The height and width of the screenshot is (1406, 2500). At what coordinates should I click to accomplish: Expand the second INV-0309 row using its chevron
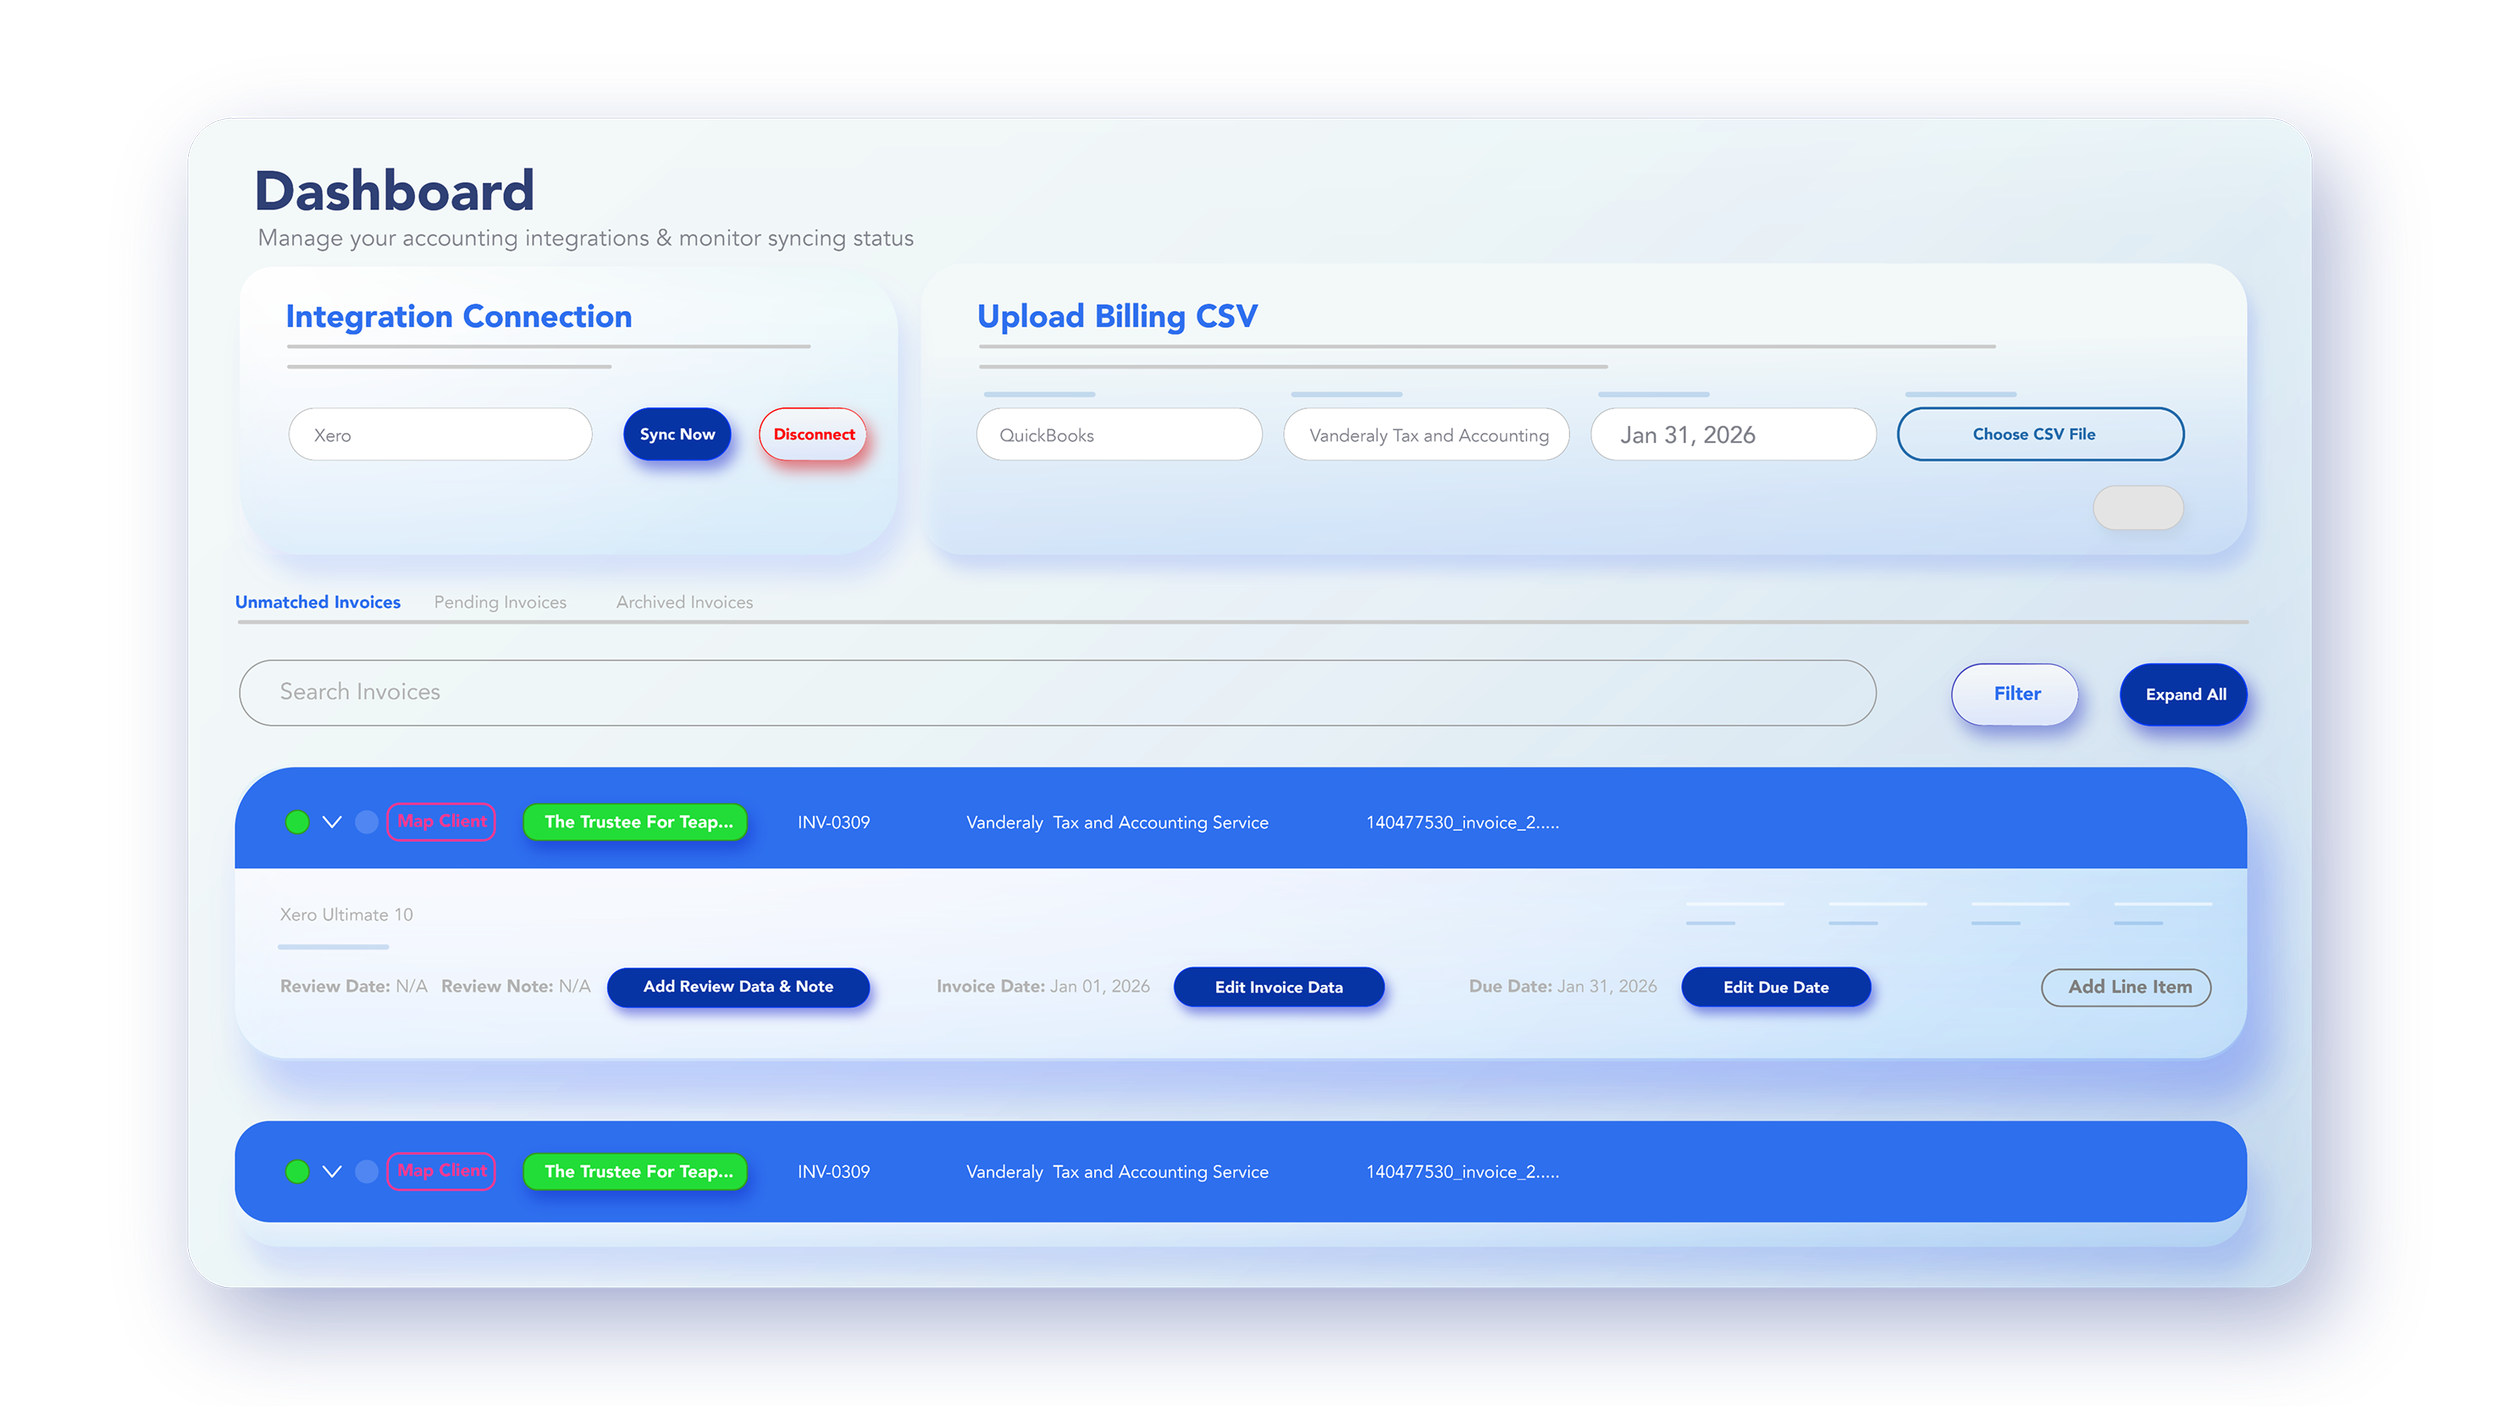[x=333, y=1171]
